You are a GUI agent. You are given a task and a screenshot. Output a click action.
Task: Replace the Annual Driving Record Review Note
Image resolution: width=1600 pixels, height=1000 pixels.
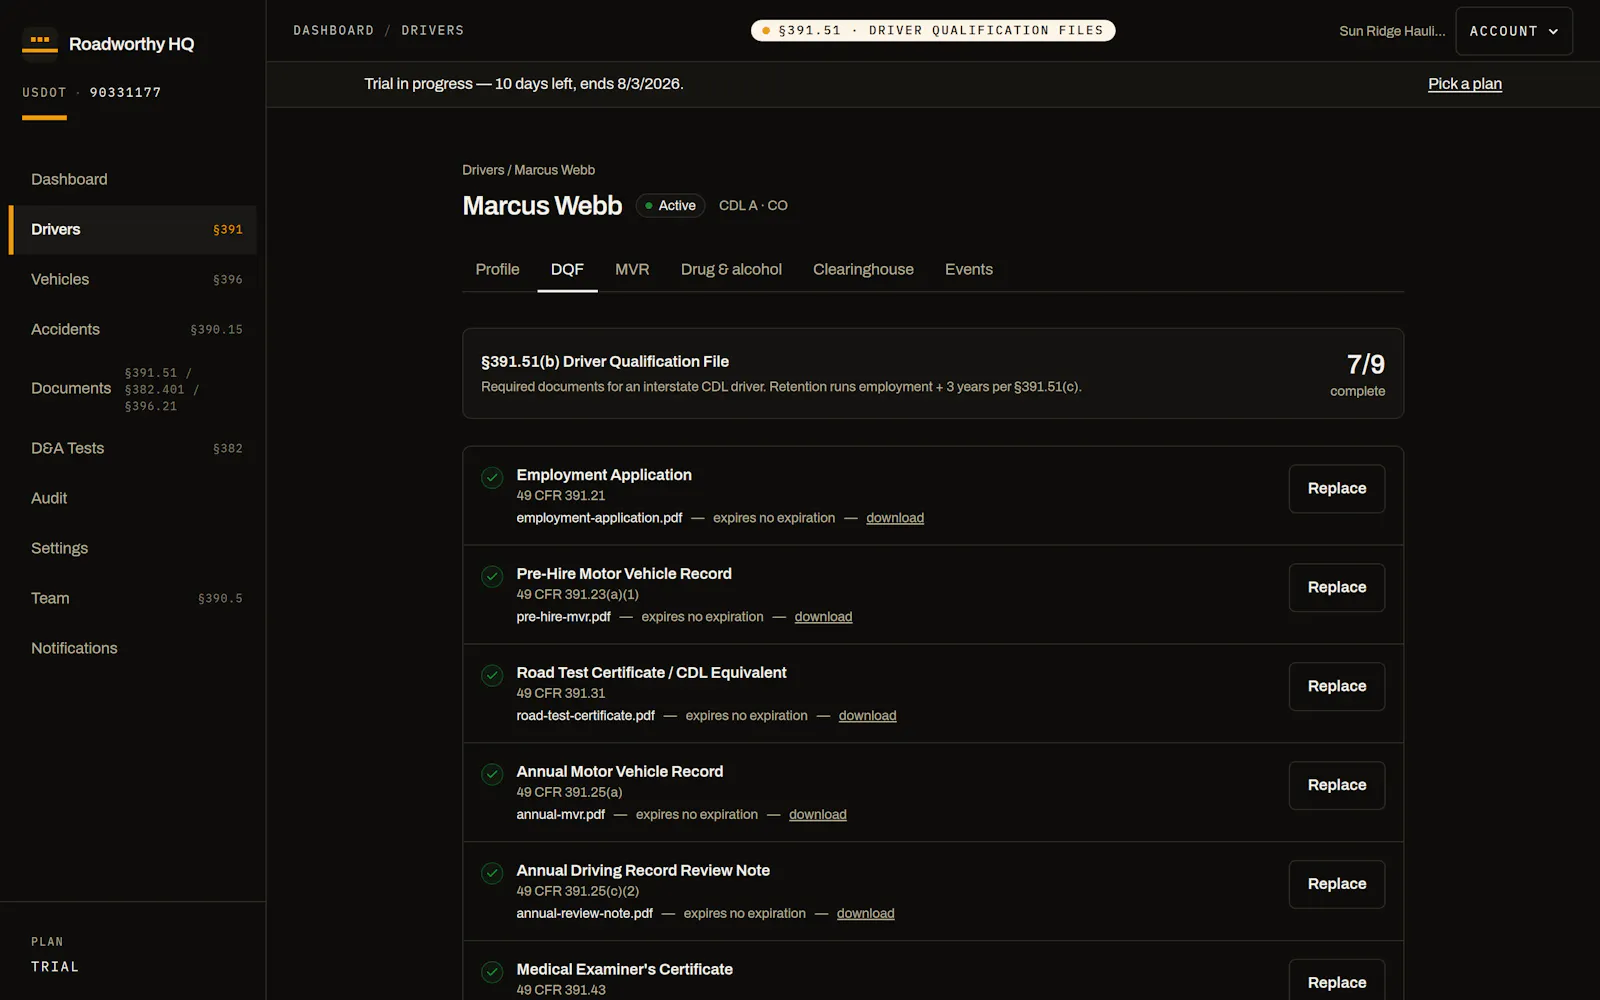coord(1337,885)
